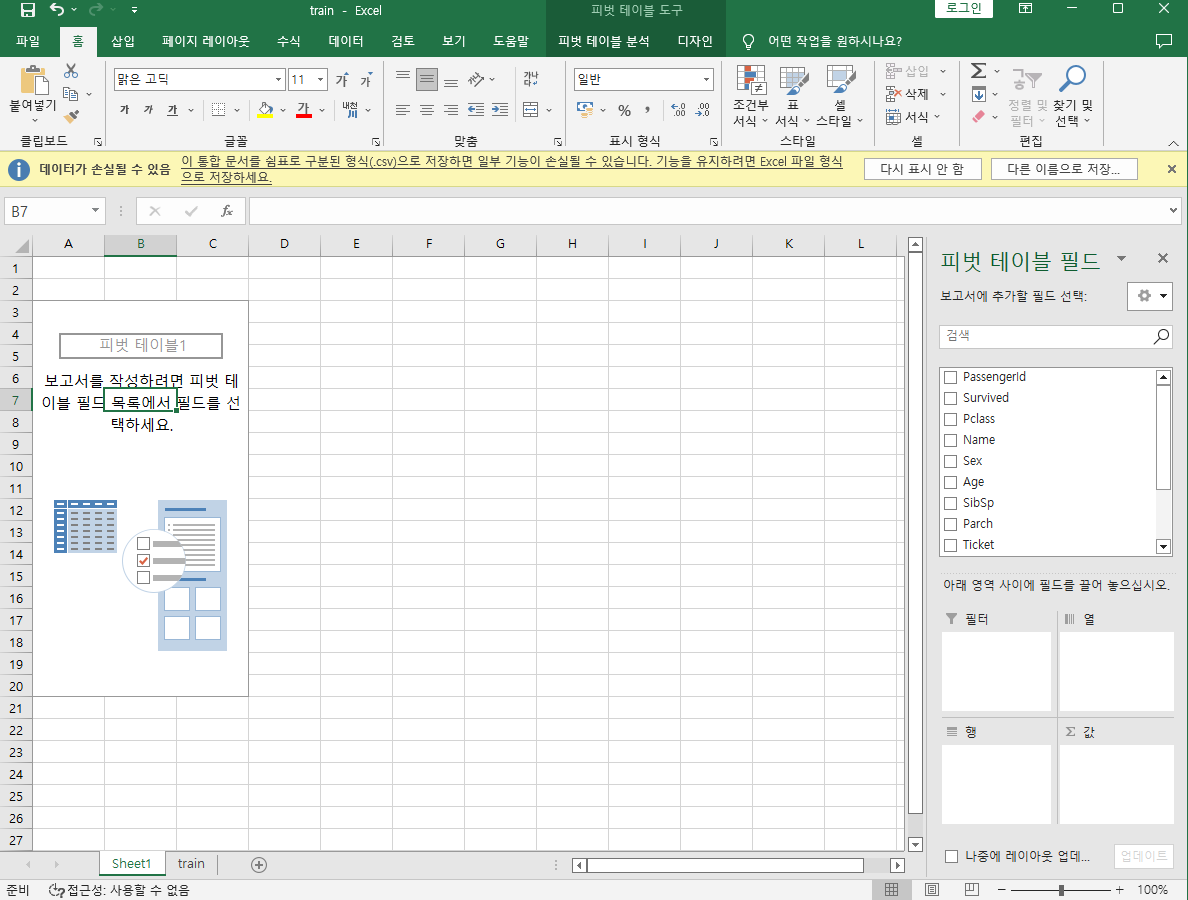This screenshot has width=1188, height=900.
Task: Check the Pclass field checkbox
Action: pyautogui.click(x=950, y=420)
